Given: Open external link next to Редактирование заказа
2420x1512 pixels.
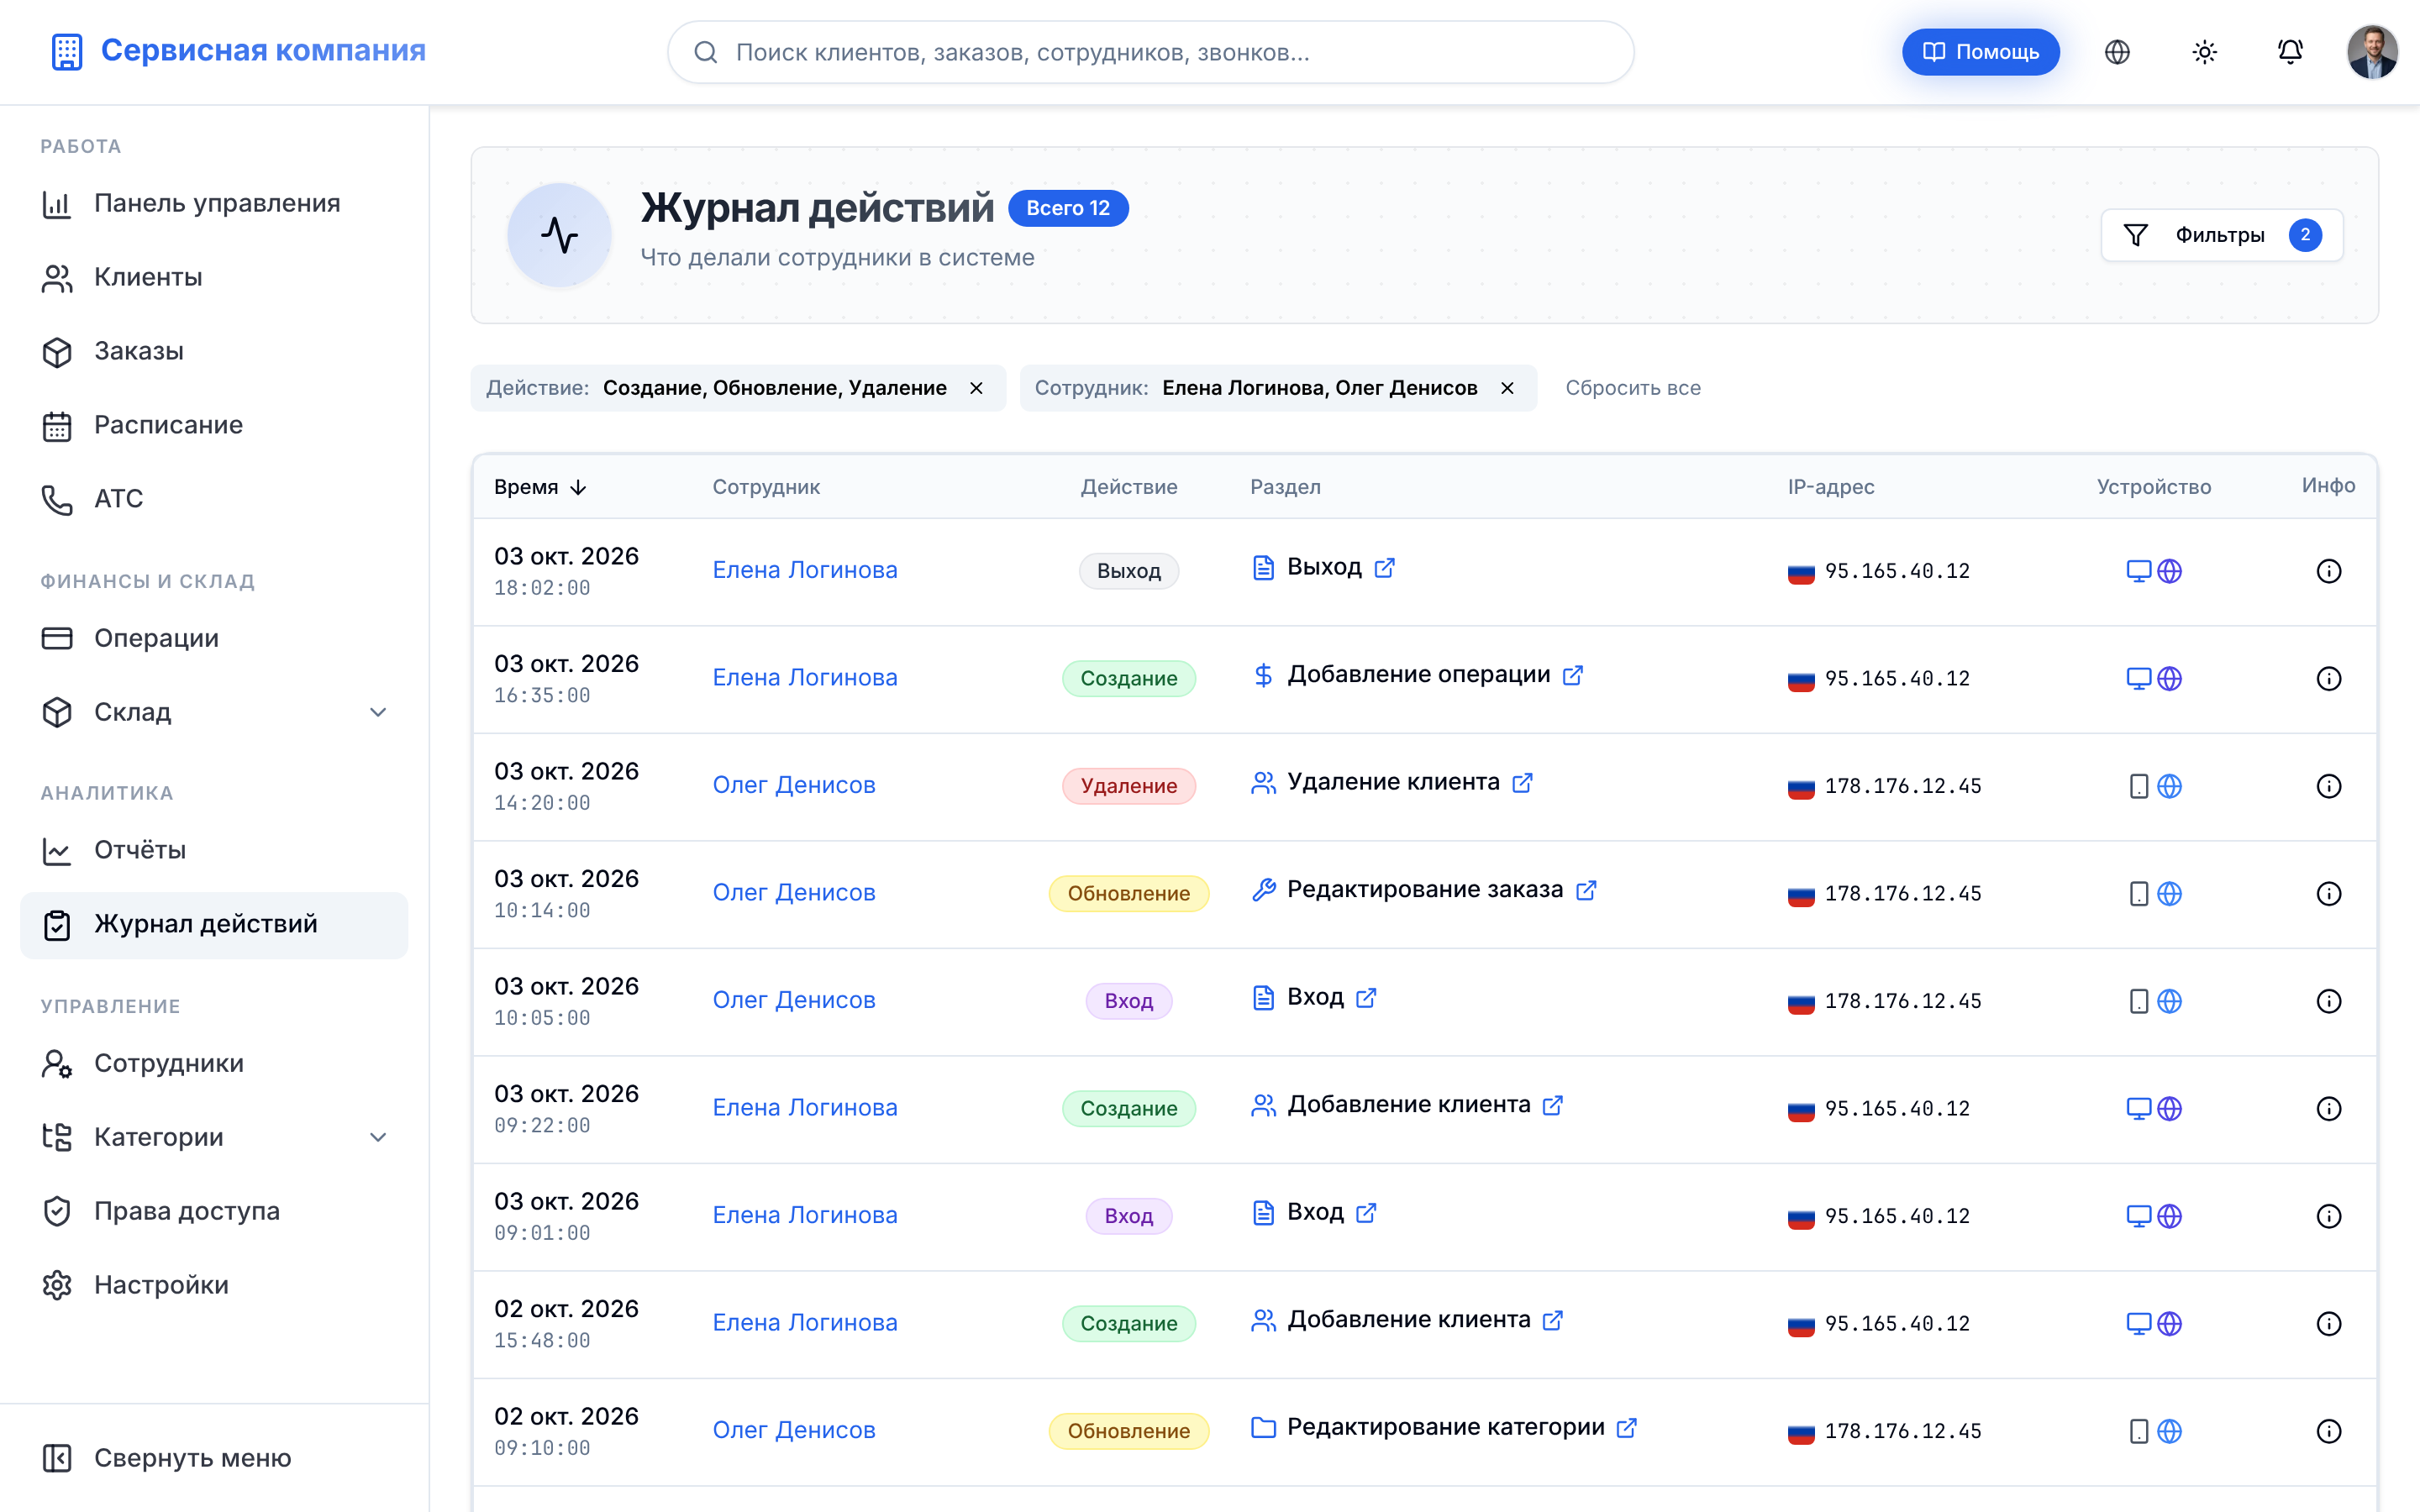Looking at the screenshot, I should point(1586,890).
